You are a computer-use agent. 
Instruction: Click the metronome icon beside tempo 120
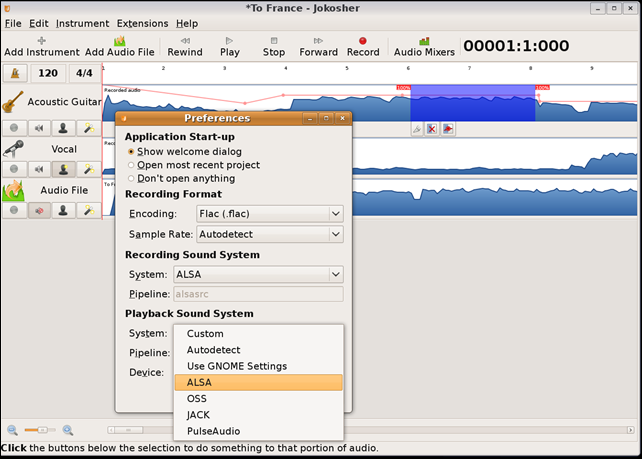15,73
